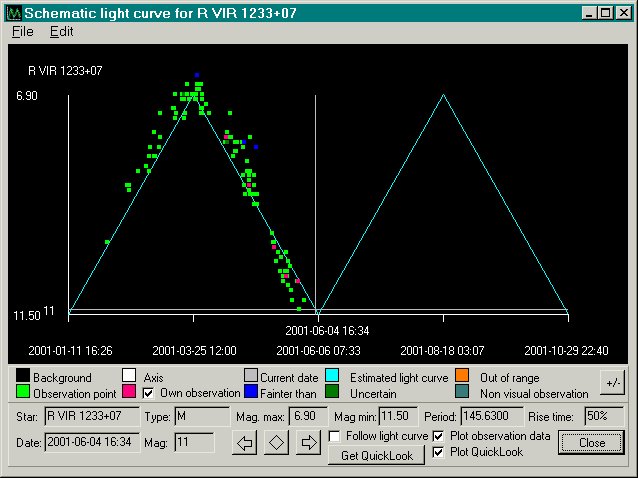Enable Follow light curve checkbox
Viewport: 638px width, 478px height.
(x=334, y=437)
